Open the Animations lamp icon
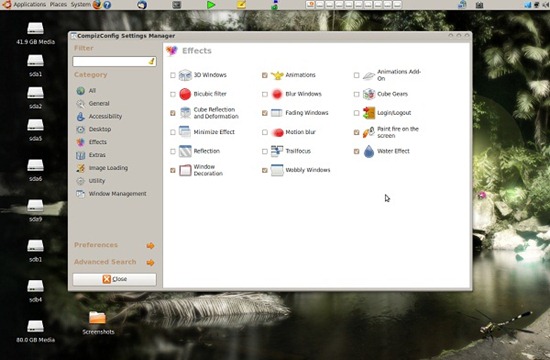The width and height of the screenshot is (550, 360). tap(277, 75)
